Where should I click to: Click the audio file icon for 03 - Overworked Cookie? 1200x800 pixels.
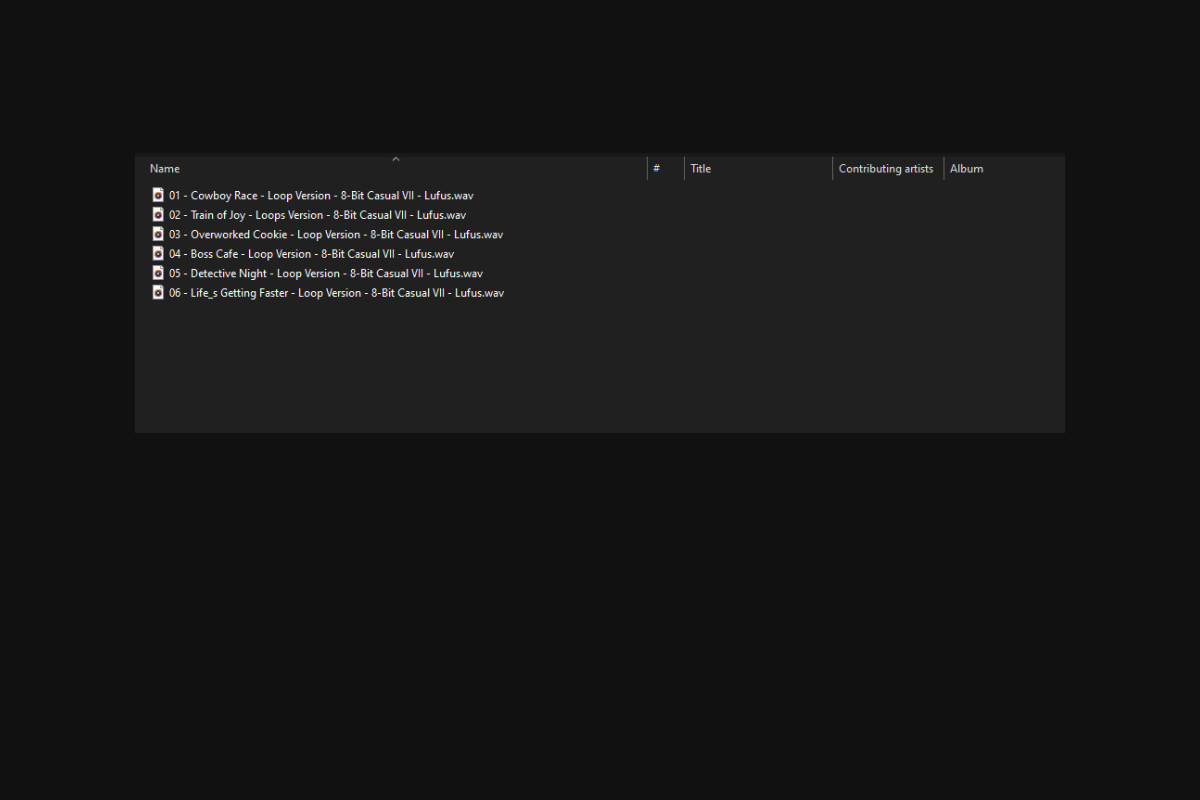(158, 234)
